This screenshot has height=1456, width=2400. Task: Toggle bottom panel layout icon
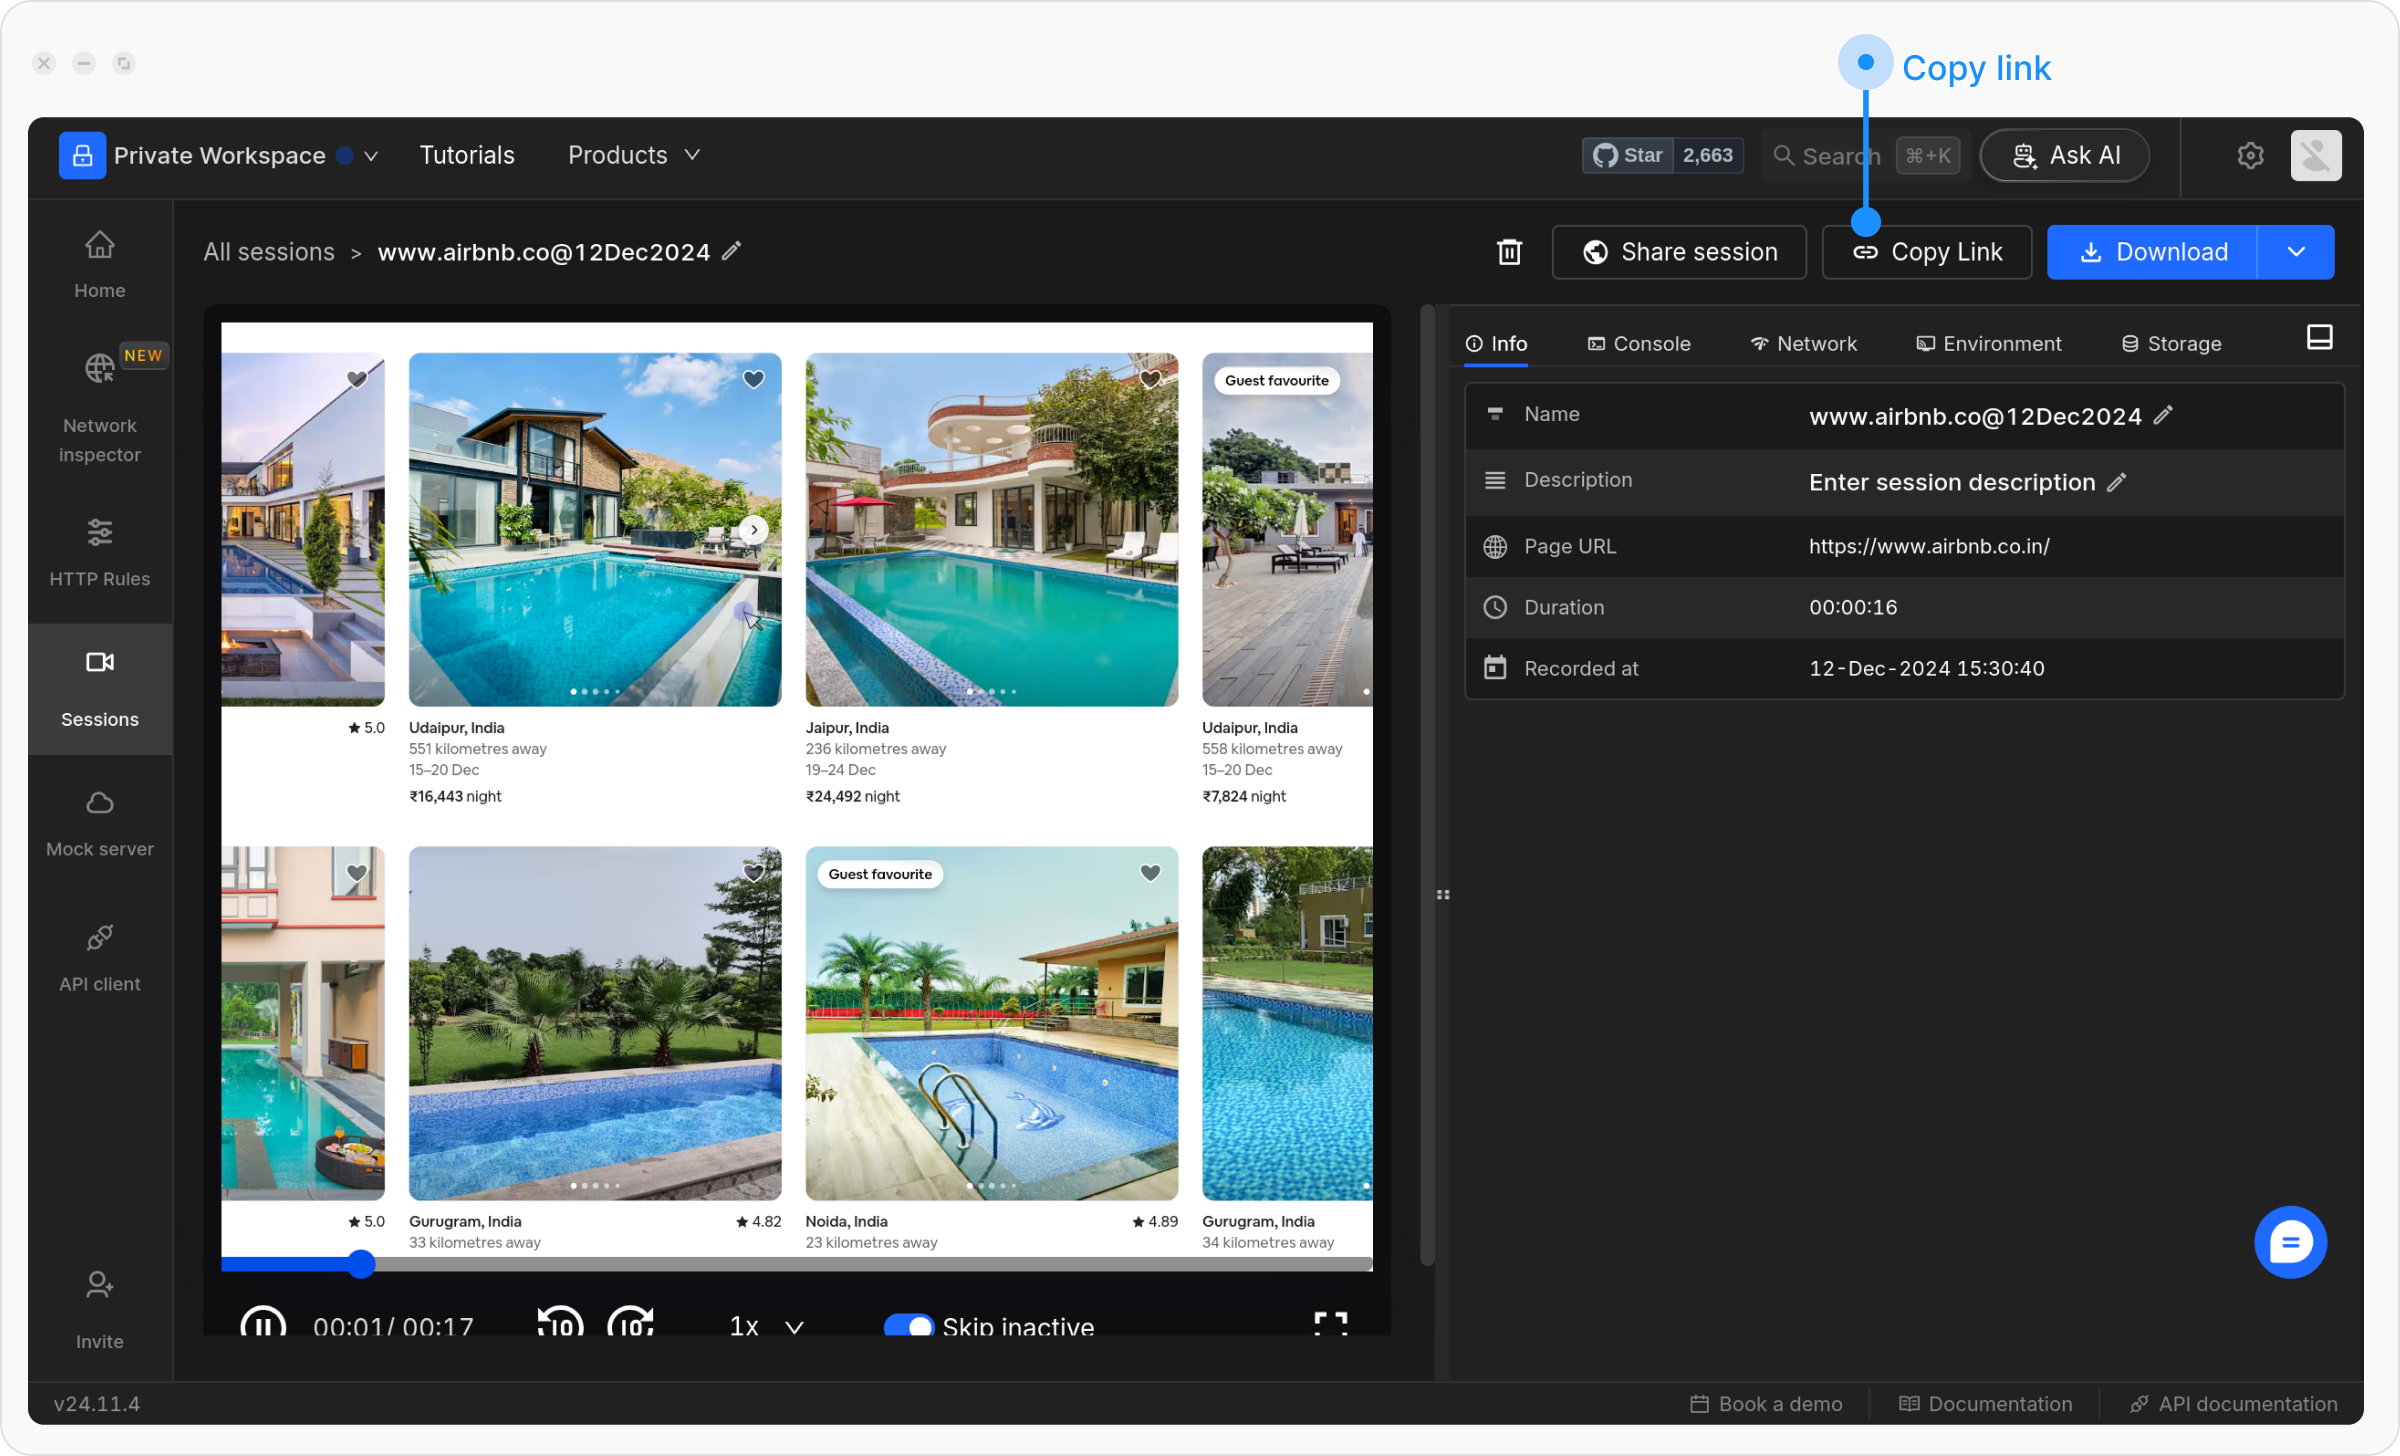tap(2319, 338)
